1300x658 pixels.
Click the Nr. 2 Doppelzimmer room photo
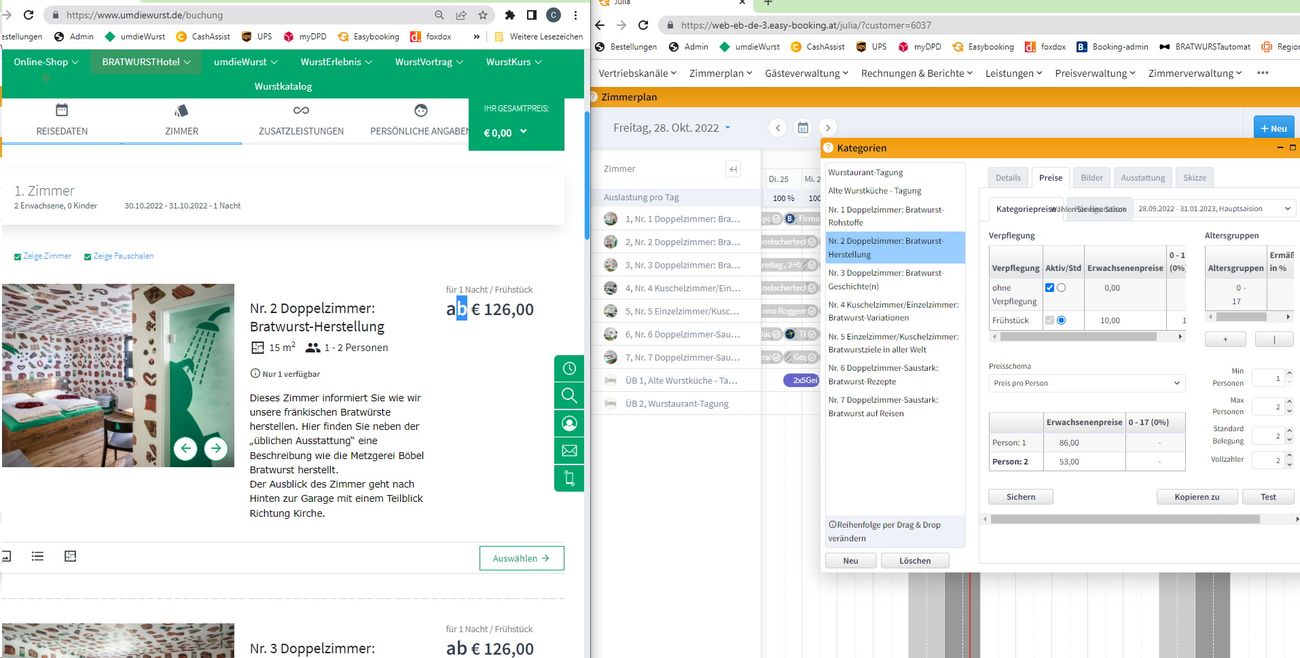[x=118, y=376]
